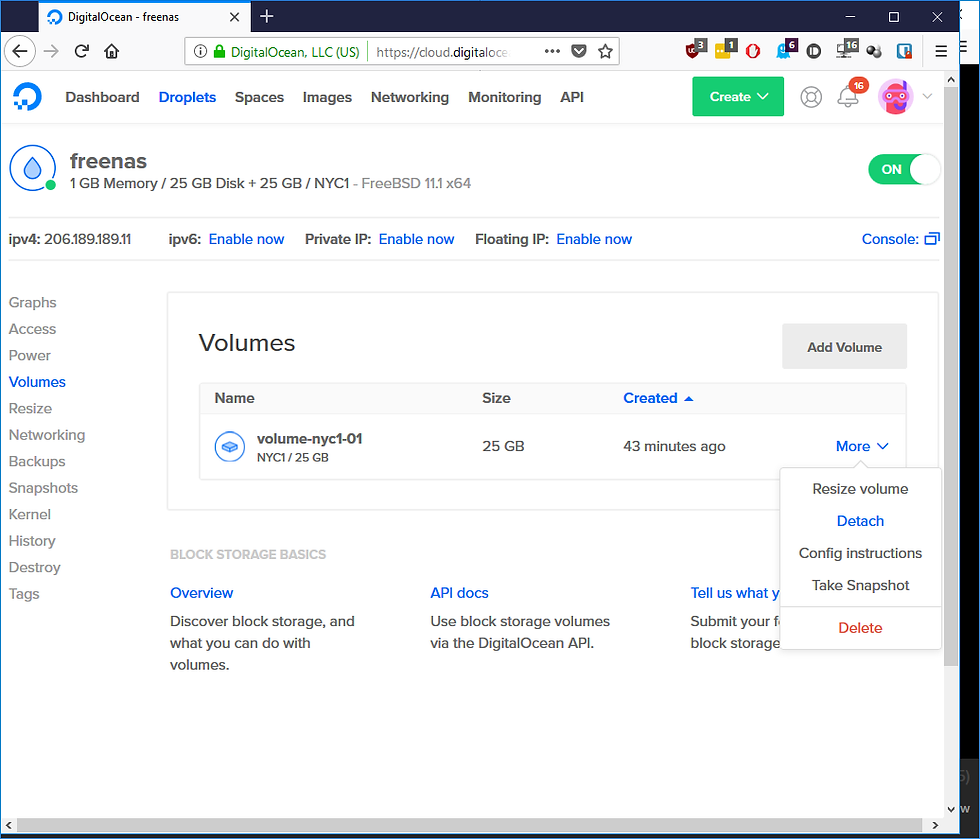This screenshot has width=980, height=839.
Task: Show site information icon
Action: (x=200, y=51)
